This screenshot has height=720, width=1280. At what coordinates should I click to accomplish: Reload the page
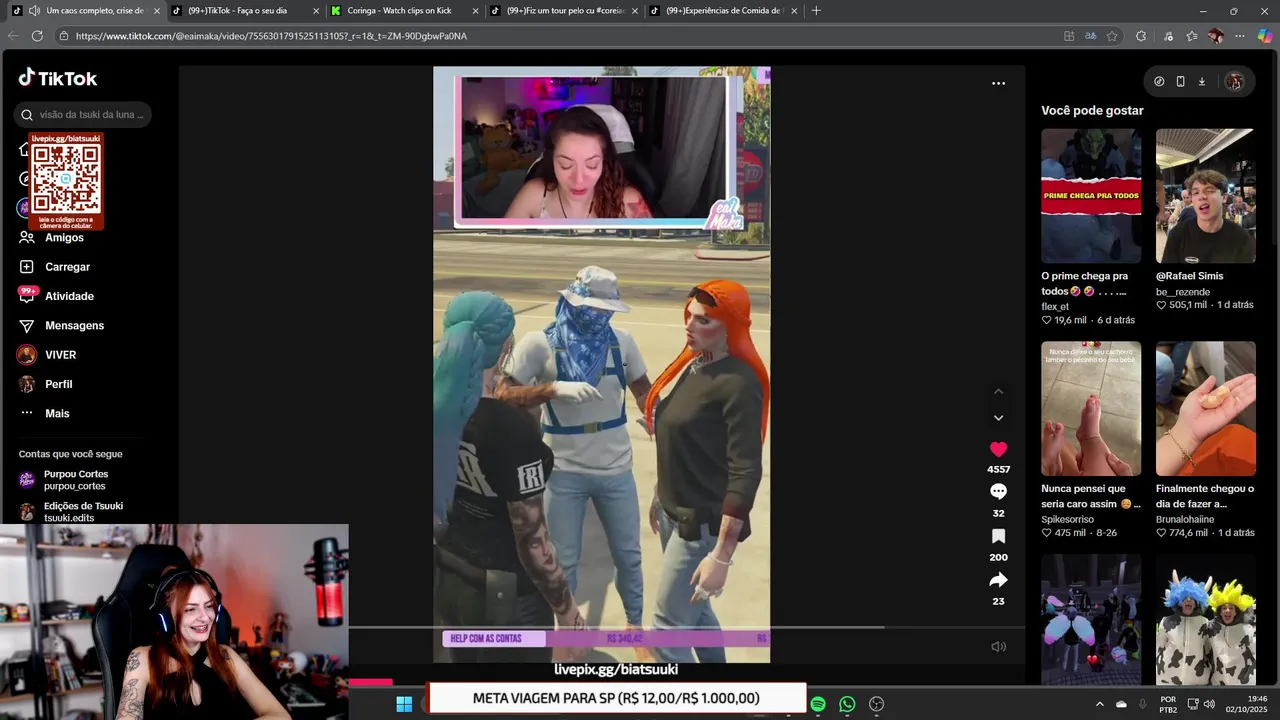coord(37,36)
